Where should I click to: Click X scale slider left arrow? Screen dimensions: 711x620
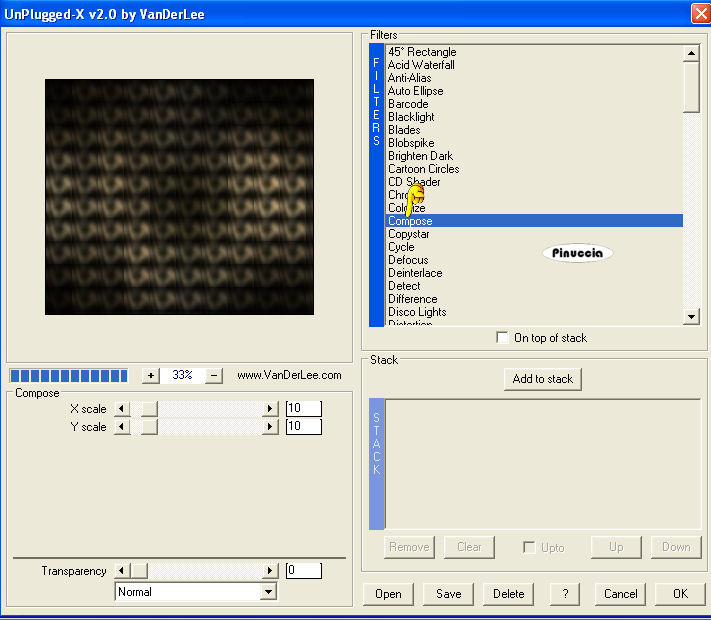123,409
